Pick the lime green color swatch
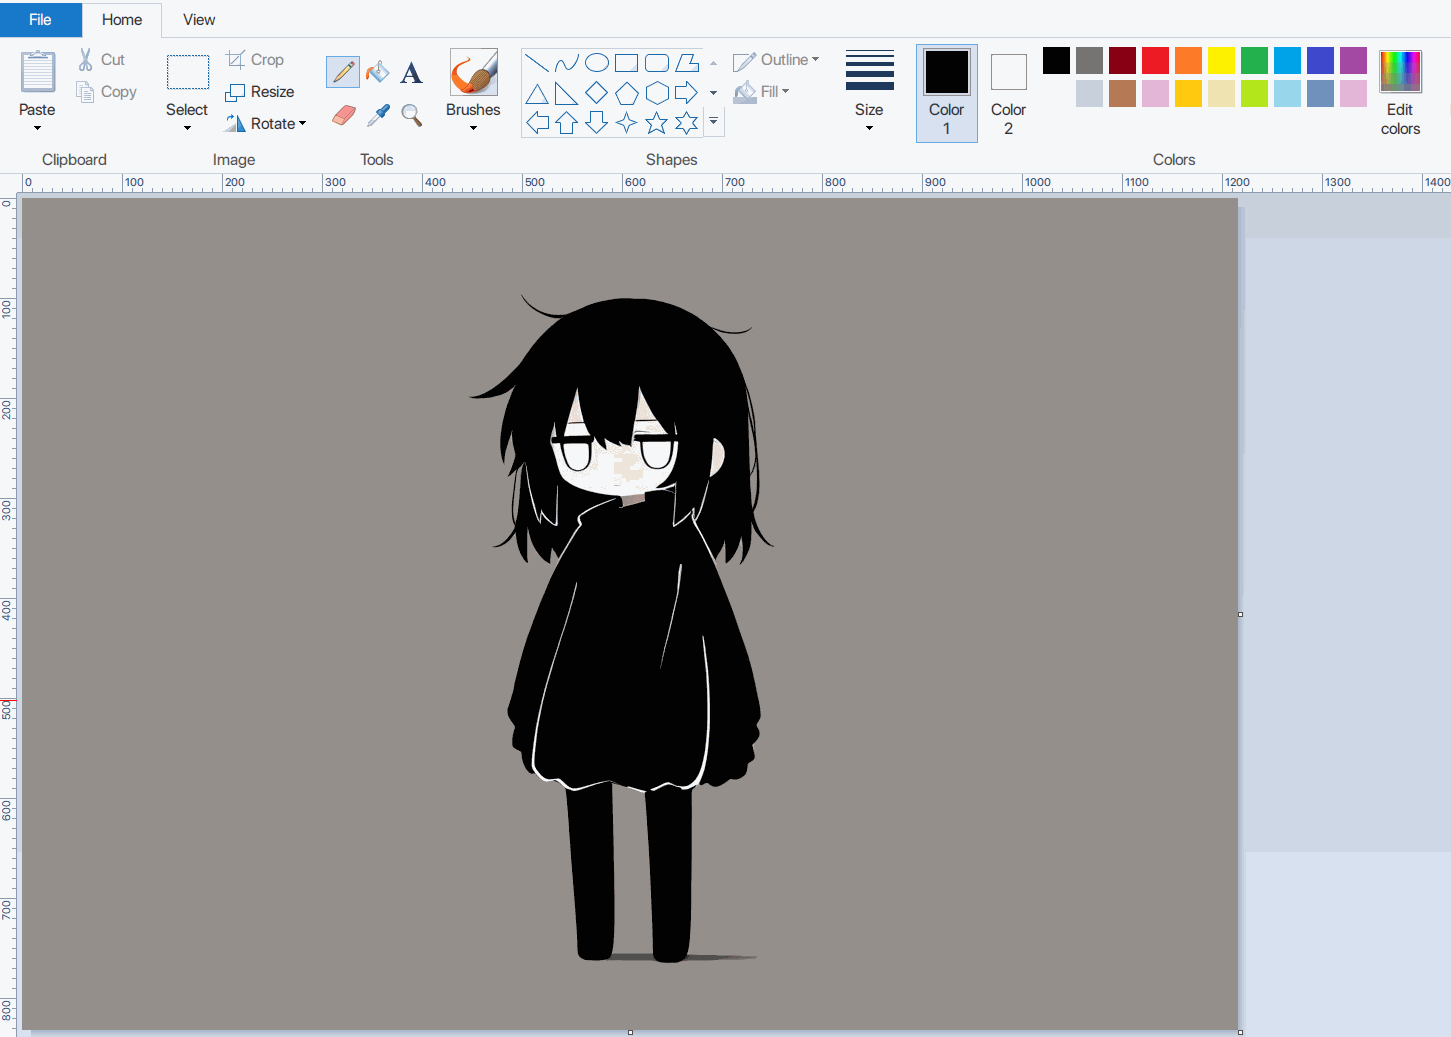1451x1037 pixels. pyautogui.click(x=1254, y=93)
